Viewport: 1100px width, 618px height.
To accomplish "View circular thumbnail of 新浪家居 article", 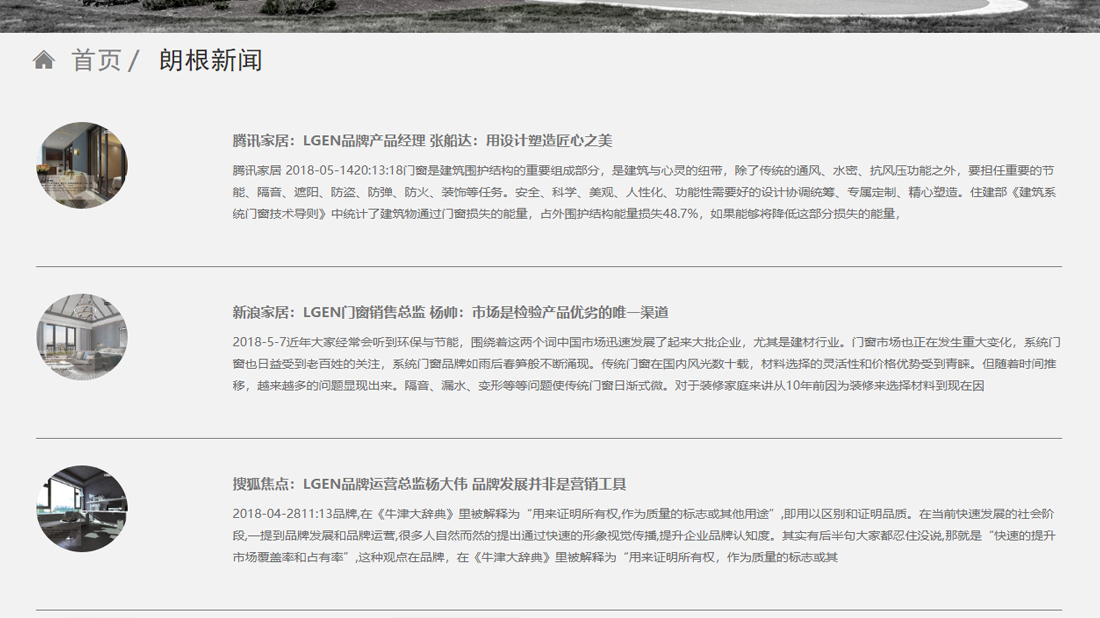I will point(82,337).
